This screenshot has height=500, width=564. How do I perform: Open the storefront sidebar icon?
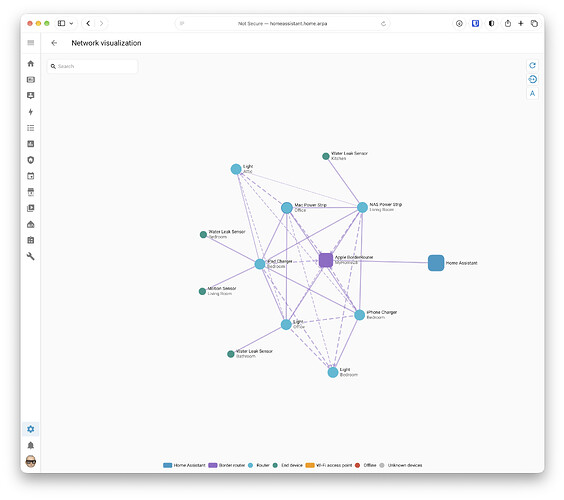click(31, 192)
